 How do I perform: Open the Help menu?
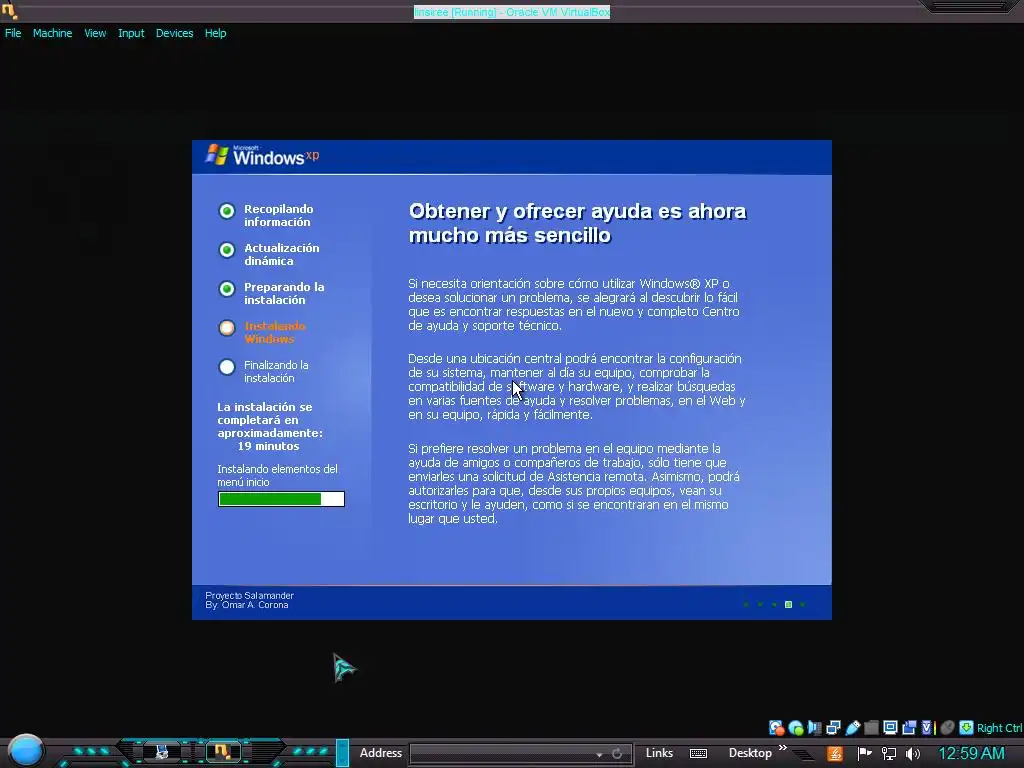216,33
